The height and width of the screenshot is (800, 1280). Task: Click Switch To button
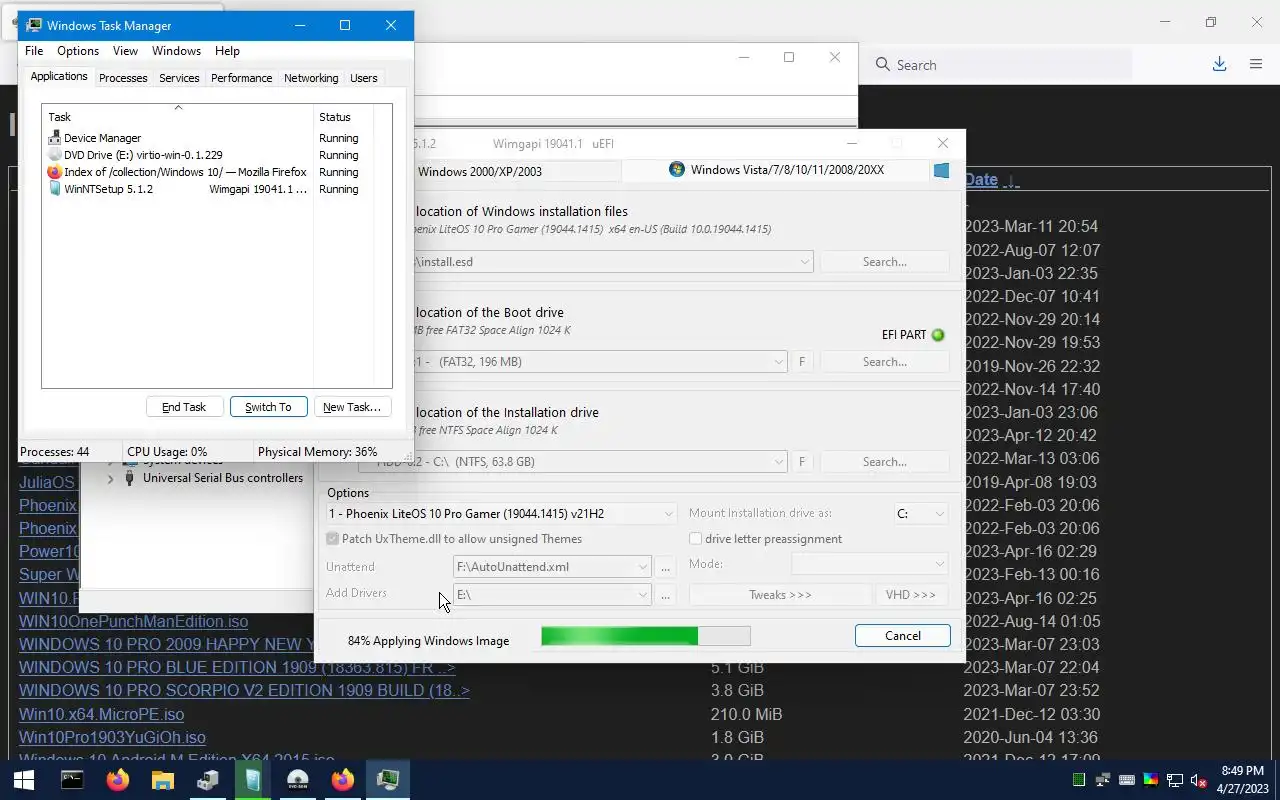(268, 407)
